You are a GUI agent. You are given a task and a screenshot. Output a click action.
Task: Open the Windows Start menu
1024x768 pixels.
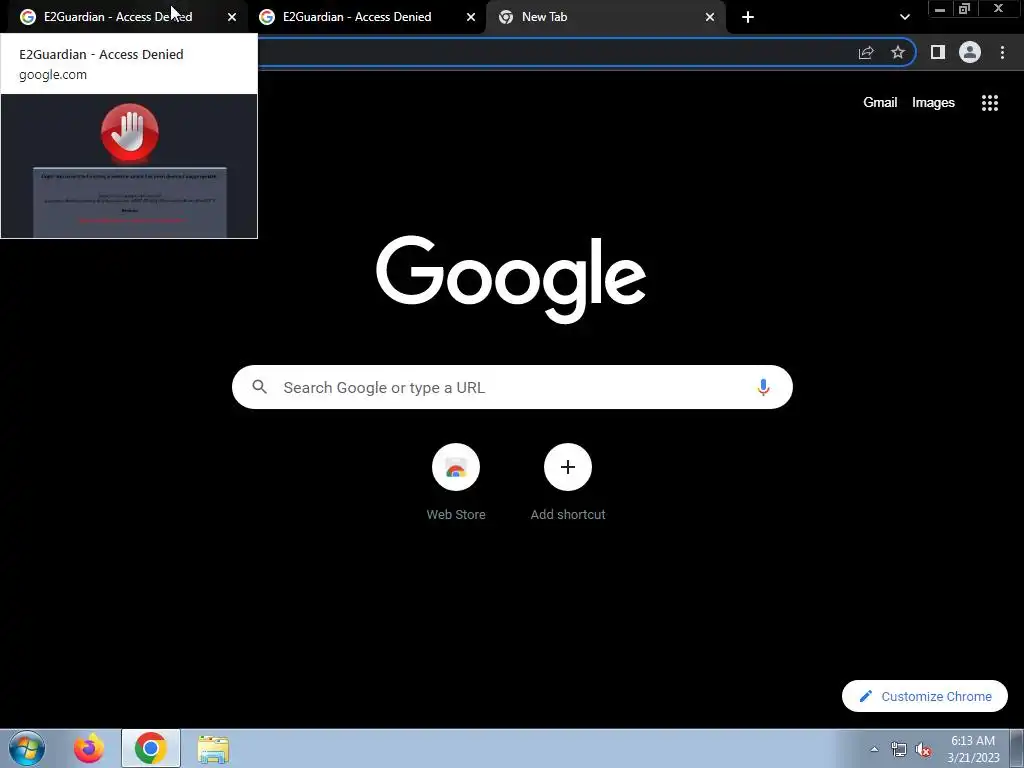pos(27,748)
